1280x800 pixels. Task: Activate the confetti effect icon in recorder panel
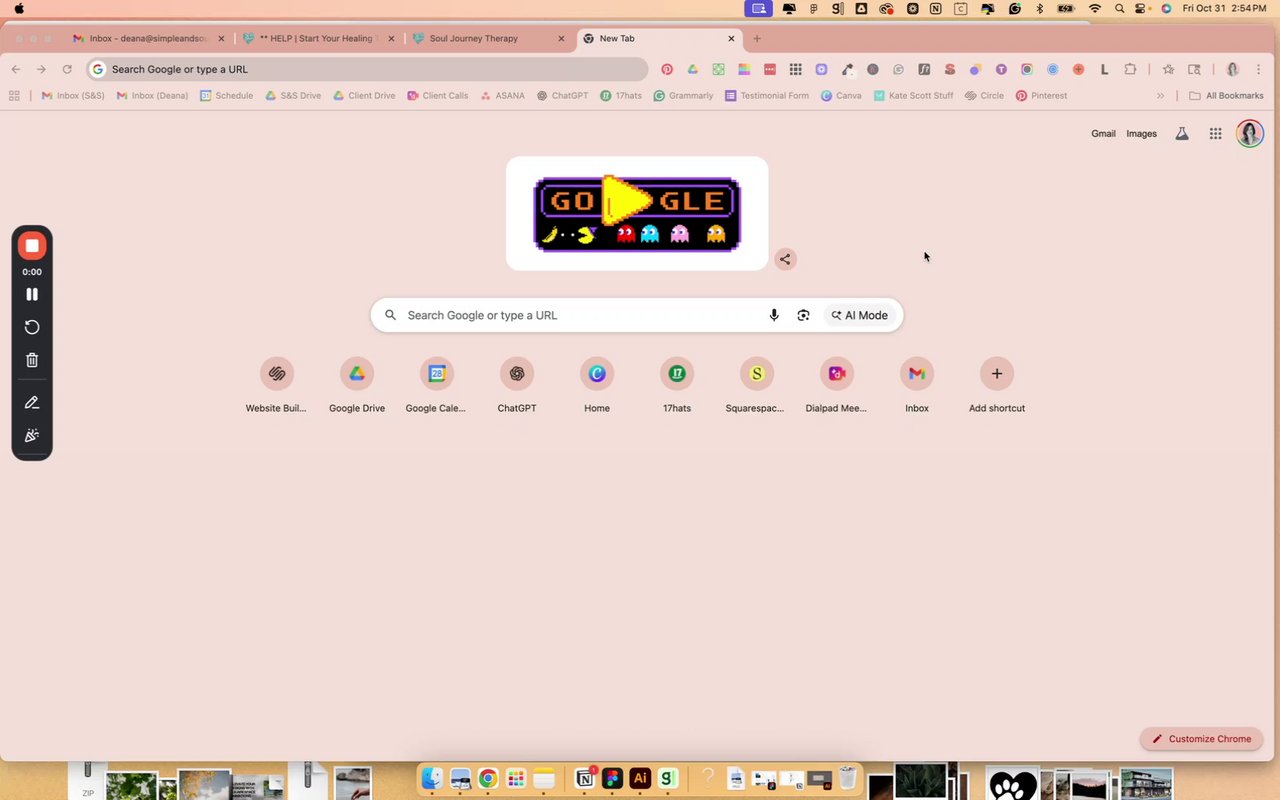32,435
